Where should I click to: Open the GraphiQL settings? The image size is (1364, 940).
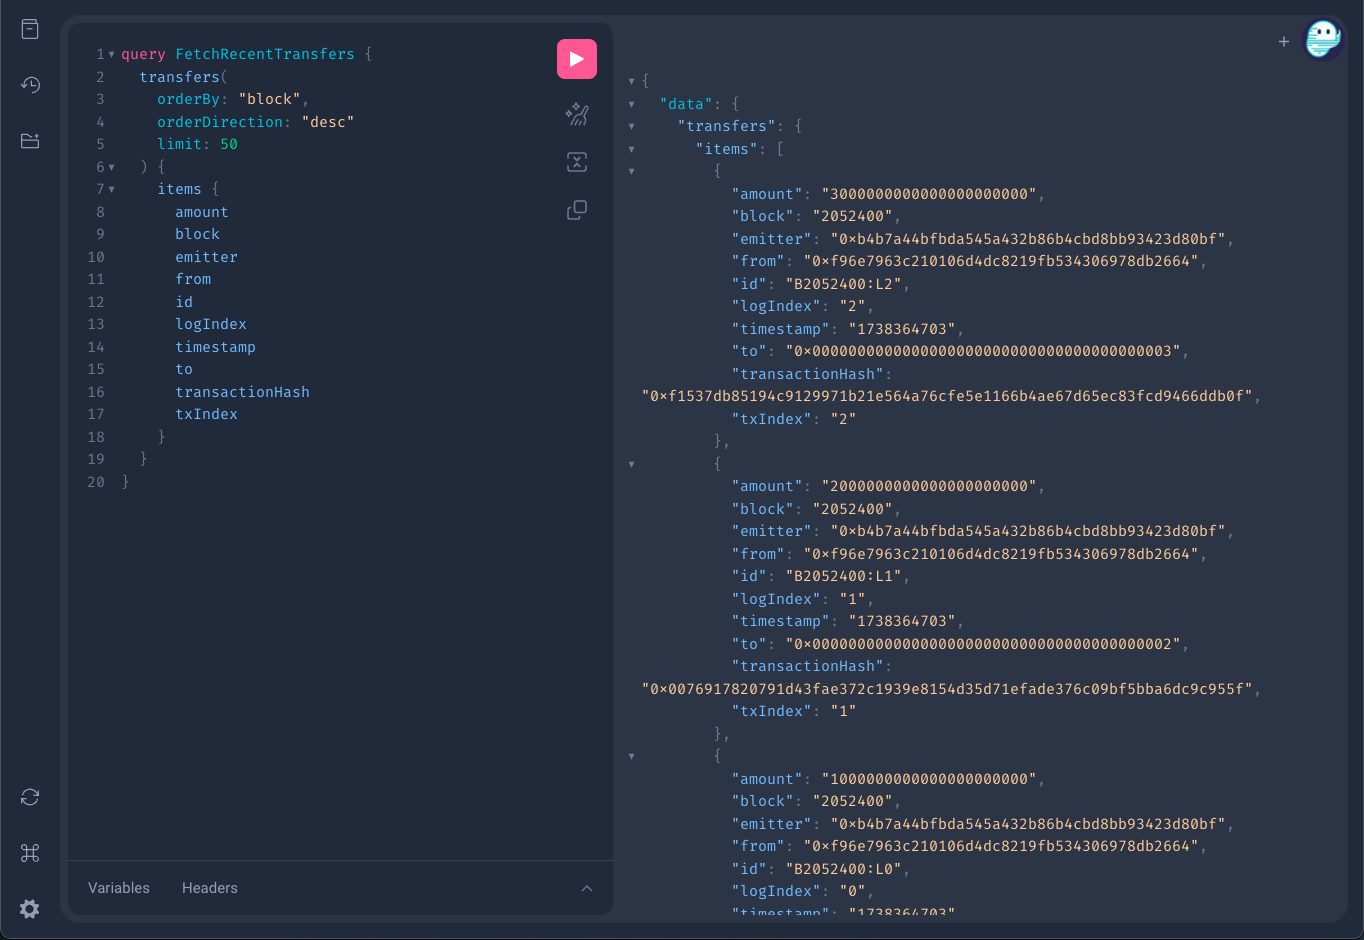(30, 909)
